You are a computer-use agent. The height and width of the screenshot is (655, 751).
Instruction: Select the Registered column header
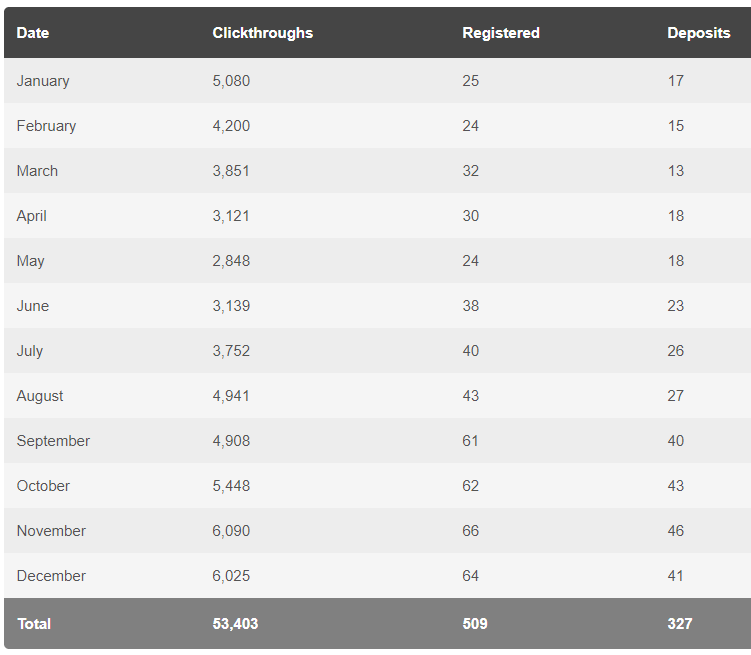click(501, 33)
